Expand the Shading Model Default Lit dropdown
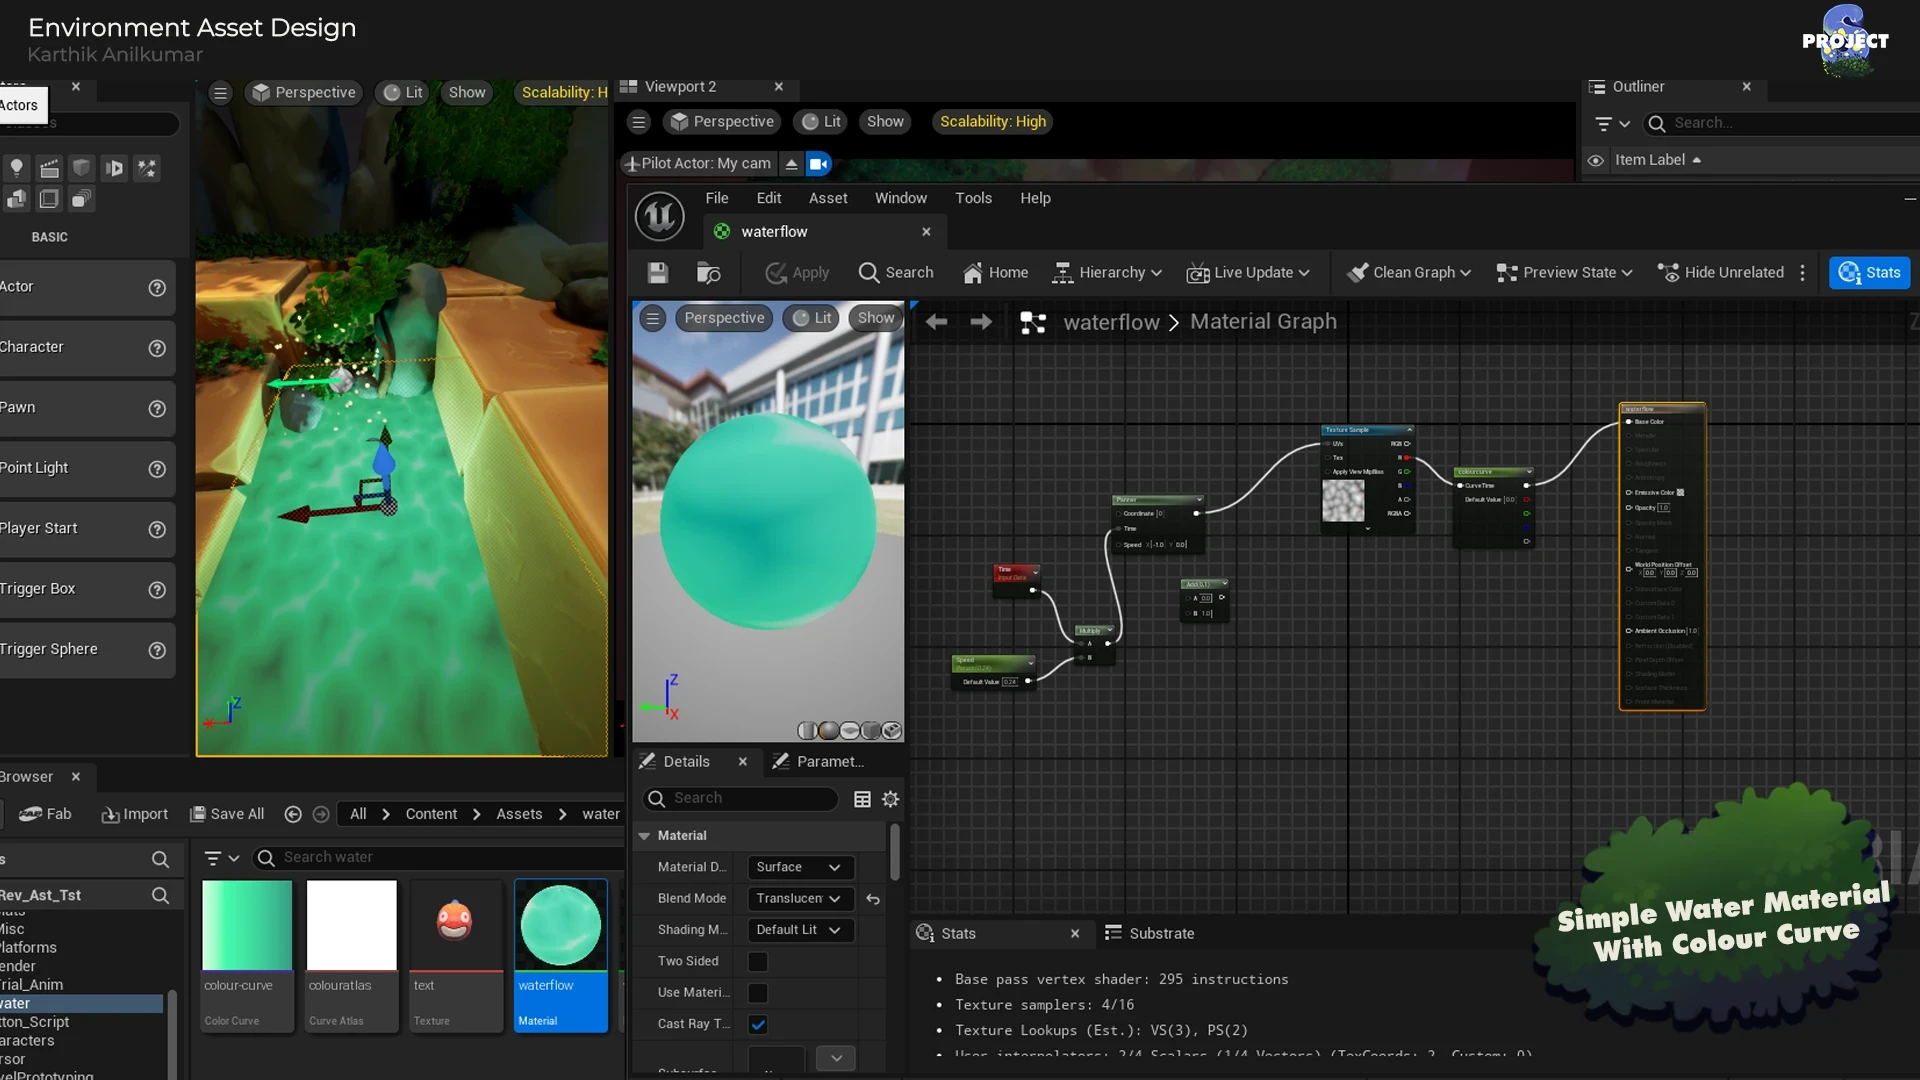The image size is (1920, 1080). (x=800, y=930)
